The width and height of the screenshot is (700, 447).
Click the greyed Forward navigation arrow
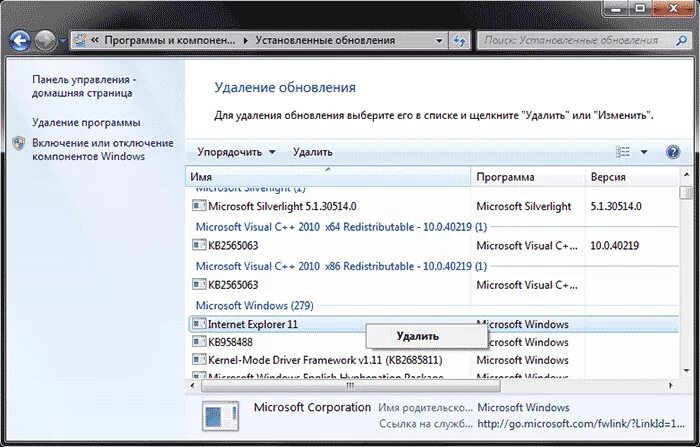click(45, 41)
